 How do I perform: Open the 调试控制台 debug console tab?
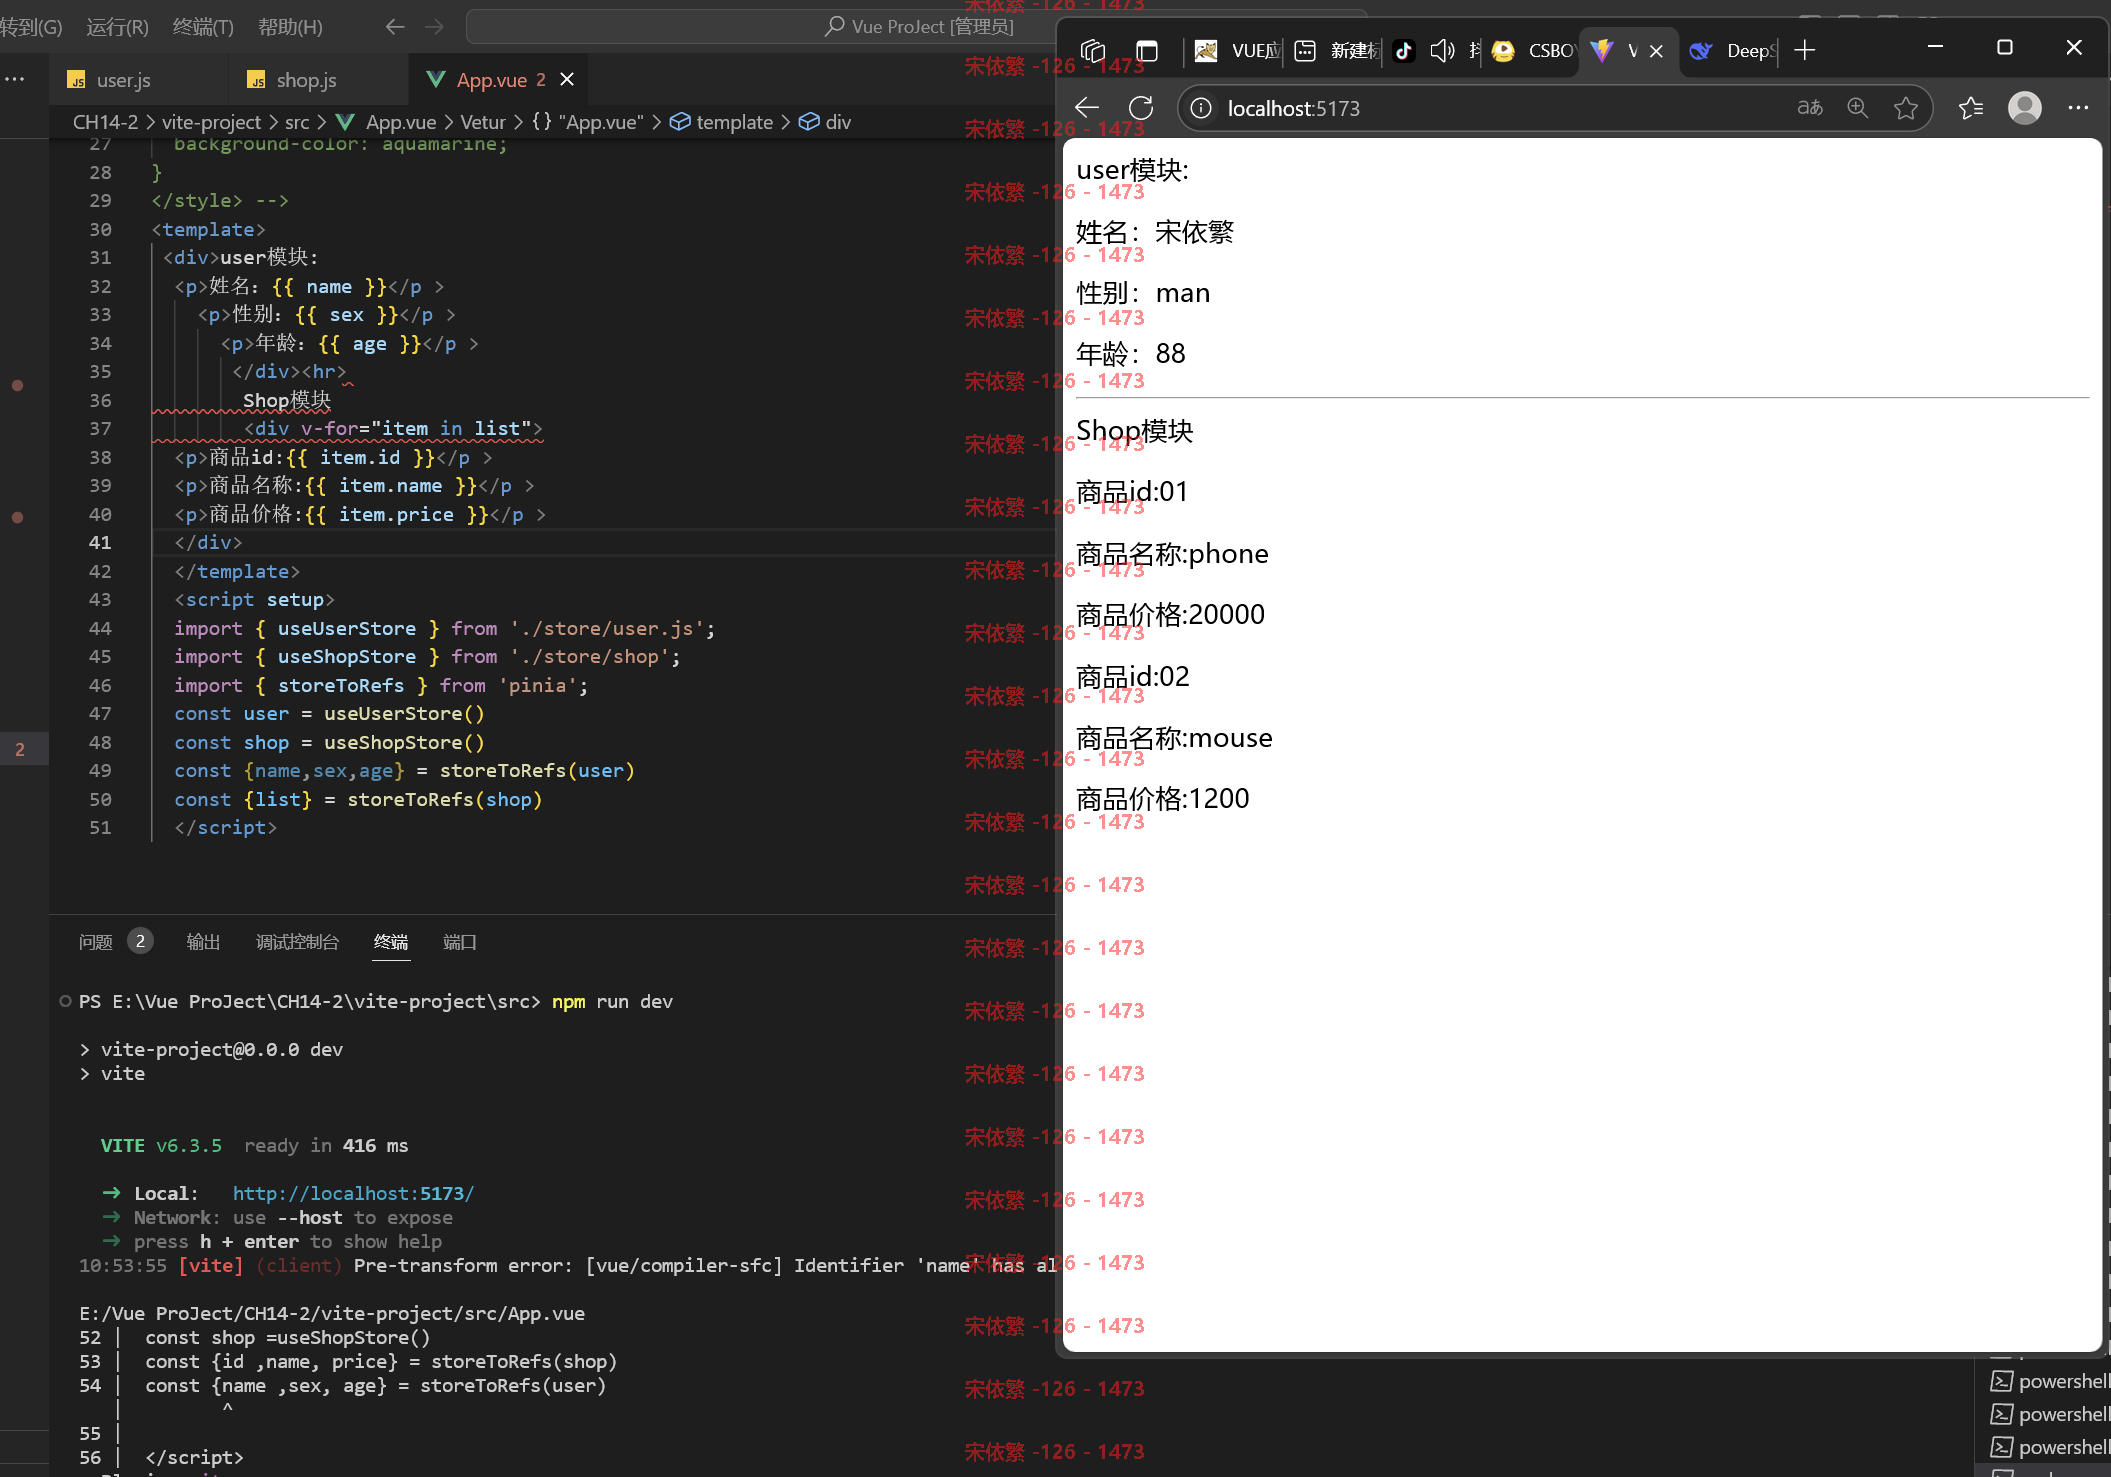[297, 942]
